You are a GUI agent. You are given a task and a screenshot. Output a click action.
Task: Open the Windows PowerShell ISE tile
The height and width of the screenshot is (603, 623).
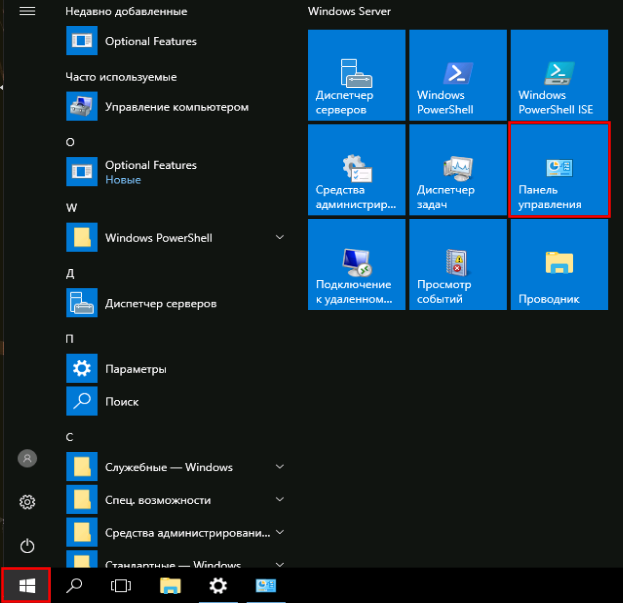559,75
